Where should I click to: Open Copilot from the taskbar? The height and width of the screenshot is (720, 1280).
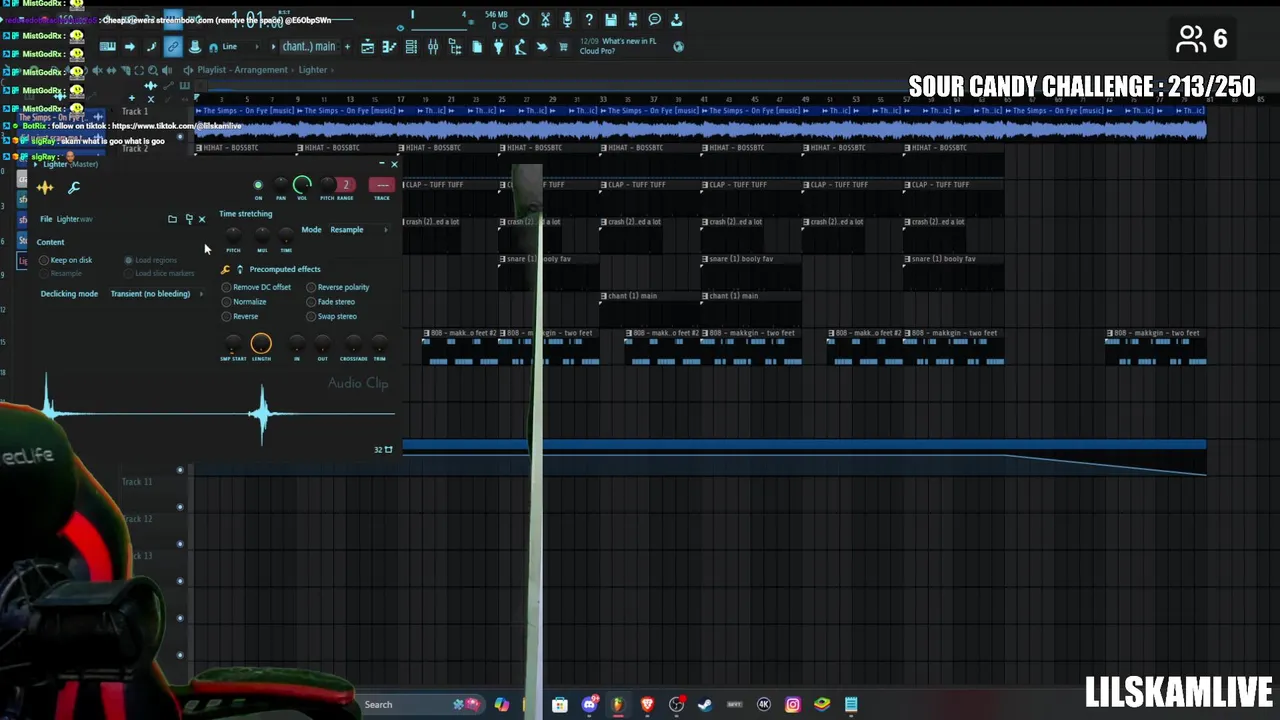pos(501,704)
